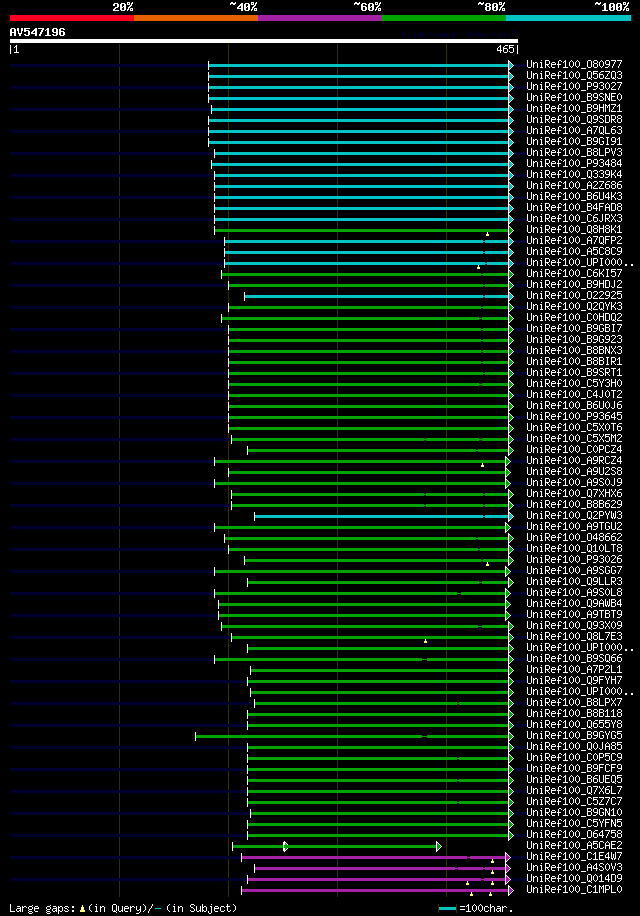Select the UniRef100_Q8H8K1 label
The image size is (640, 916).
point(574,230)
